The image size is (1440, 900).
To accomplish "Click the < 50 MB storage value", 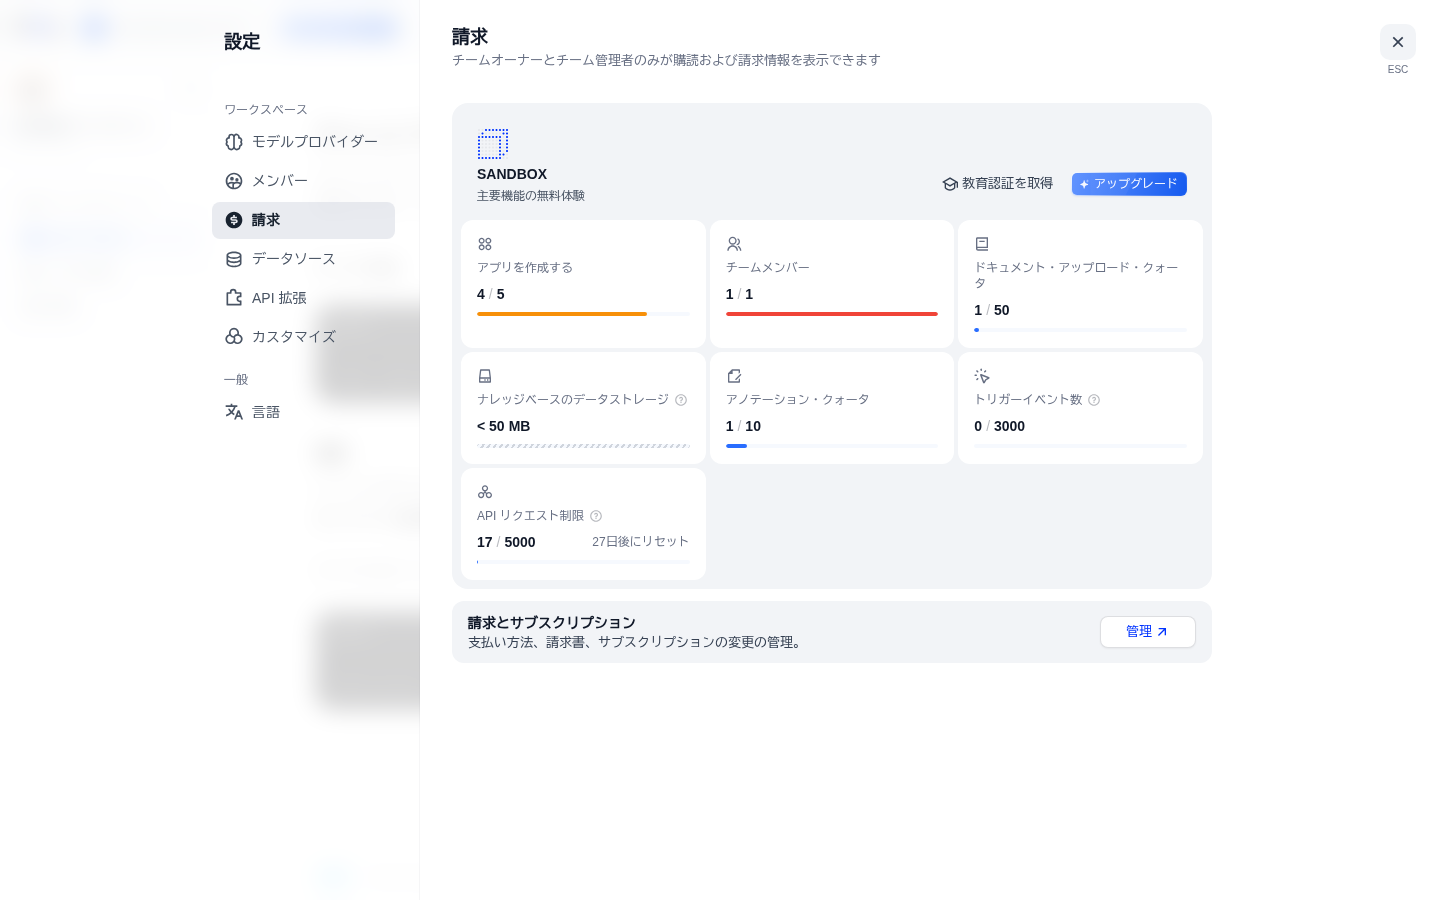I will [504, 426].
